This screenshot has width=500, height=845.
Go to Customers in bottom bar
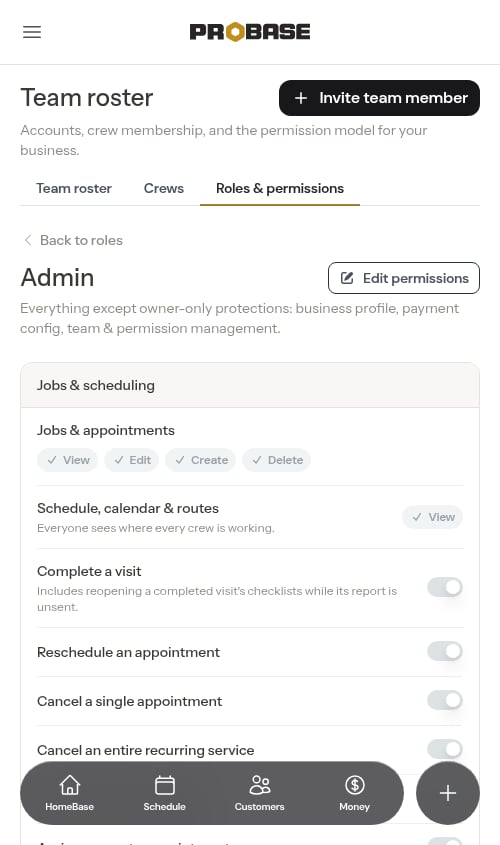coord(259,793)
